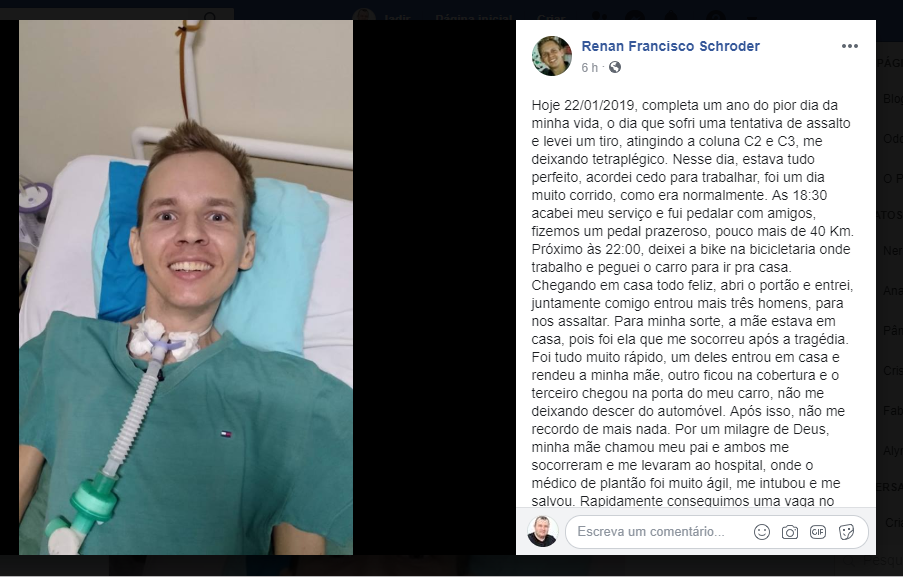The height and width of the screenshot is (577, 903).
Task: Open the GIF picker in comment box
Action: coord(818,532)
